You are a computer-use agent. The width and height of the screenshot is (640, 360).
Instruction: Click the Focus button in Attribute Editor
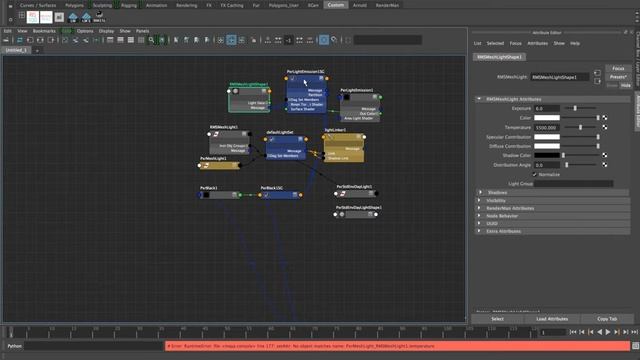tap(618, 69)
